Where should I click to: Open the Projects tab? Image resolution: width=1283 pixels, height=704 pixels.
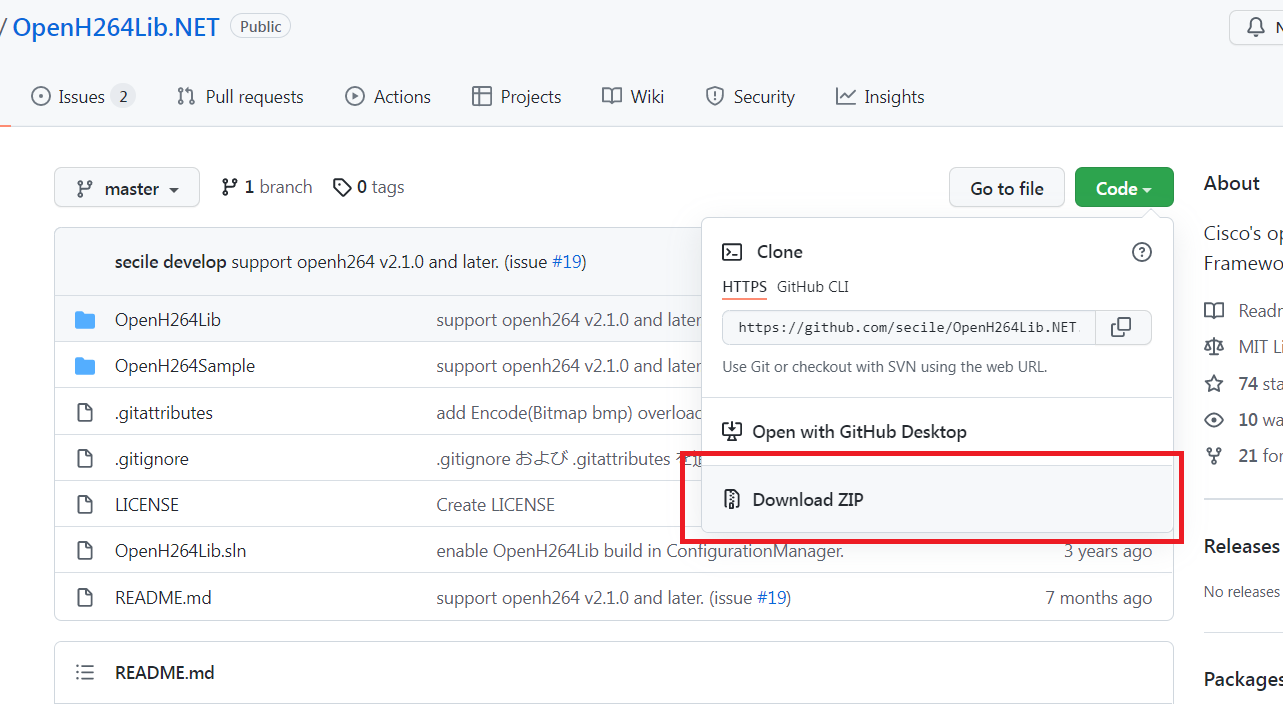tap(516, 97)
